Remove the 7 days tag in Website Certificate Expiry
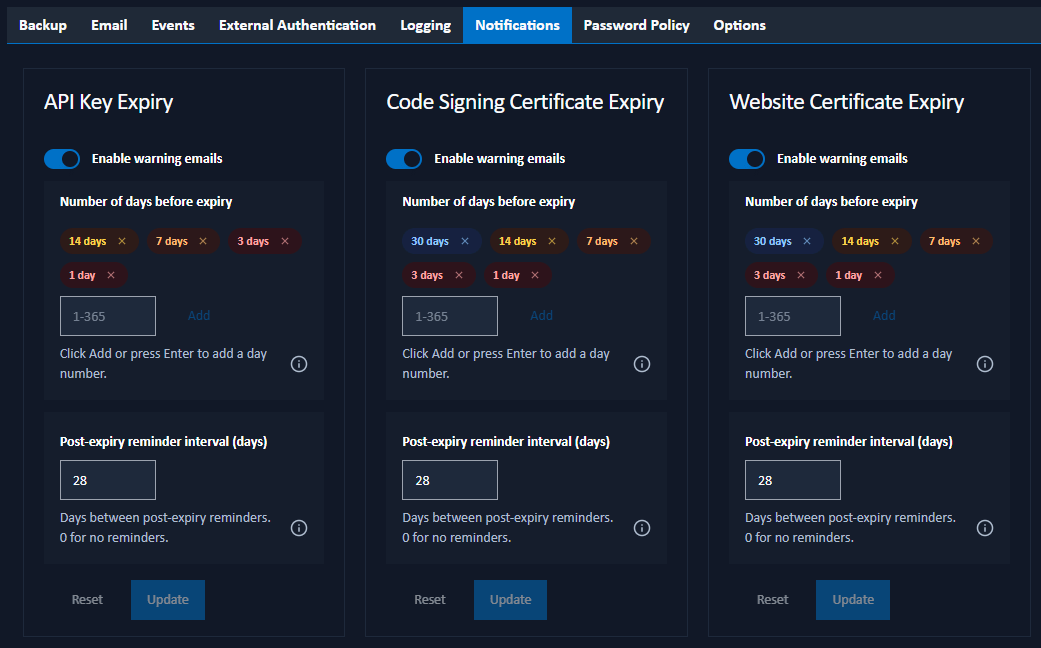 (x=976, y=241)
